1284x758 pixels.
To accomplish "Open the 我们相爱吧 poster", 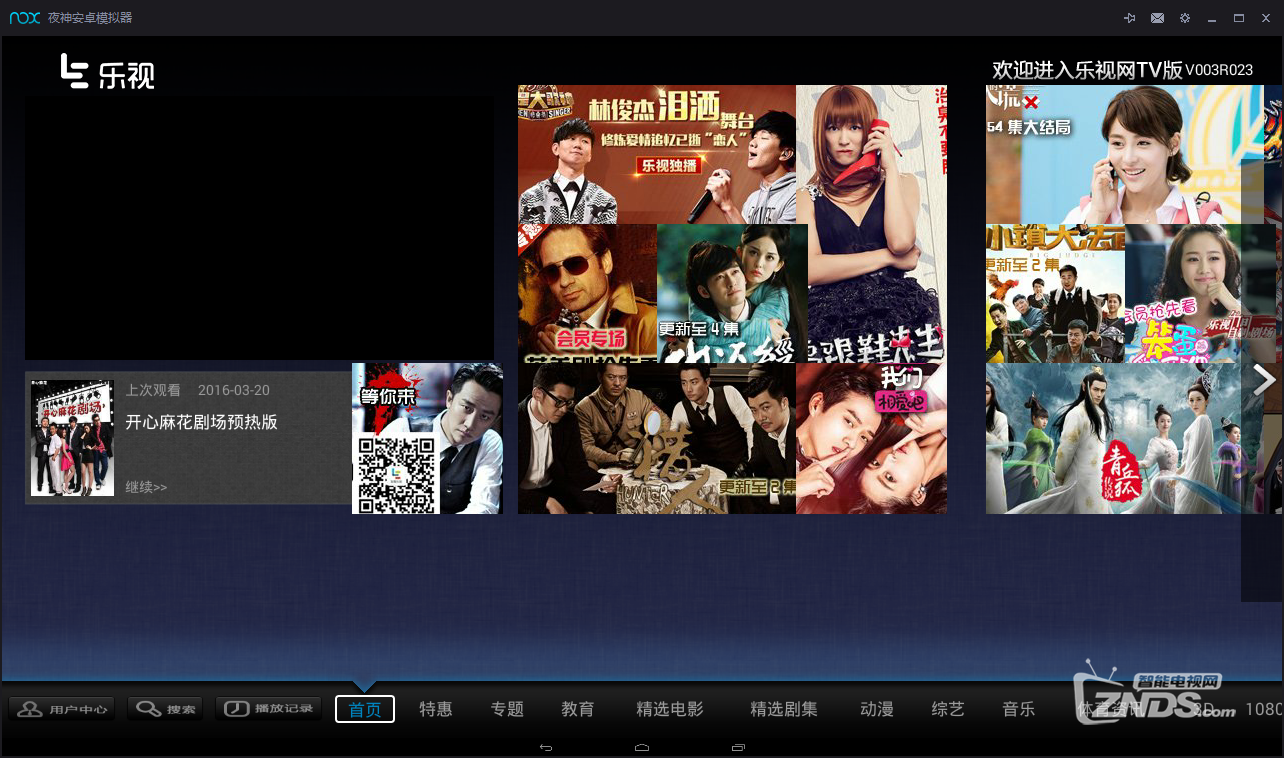I will click(x=872, y=438).
